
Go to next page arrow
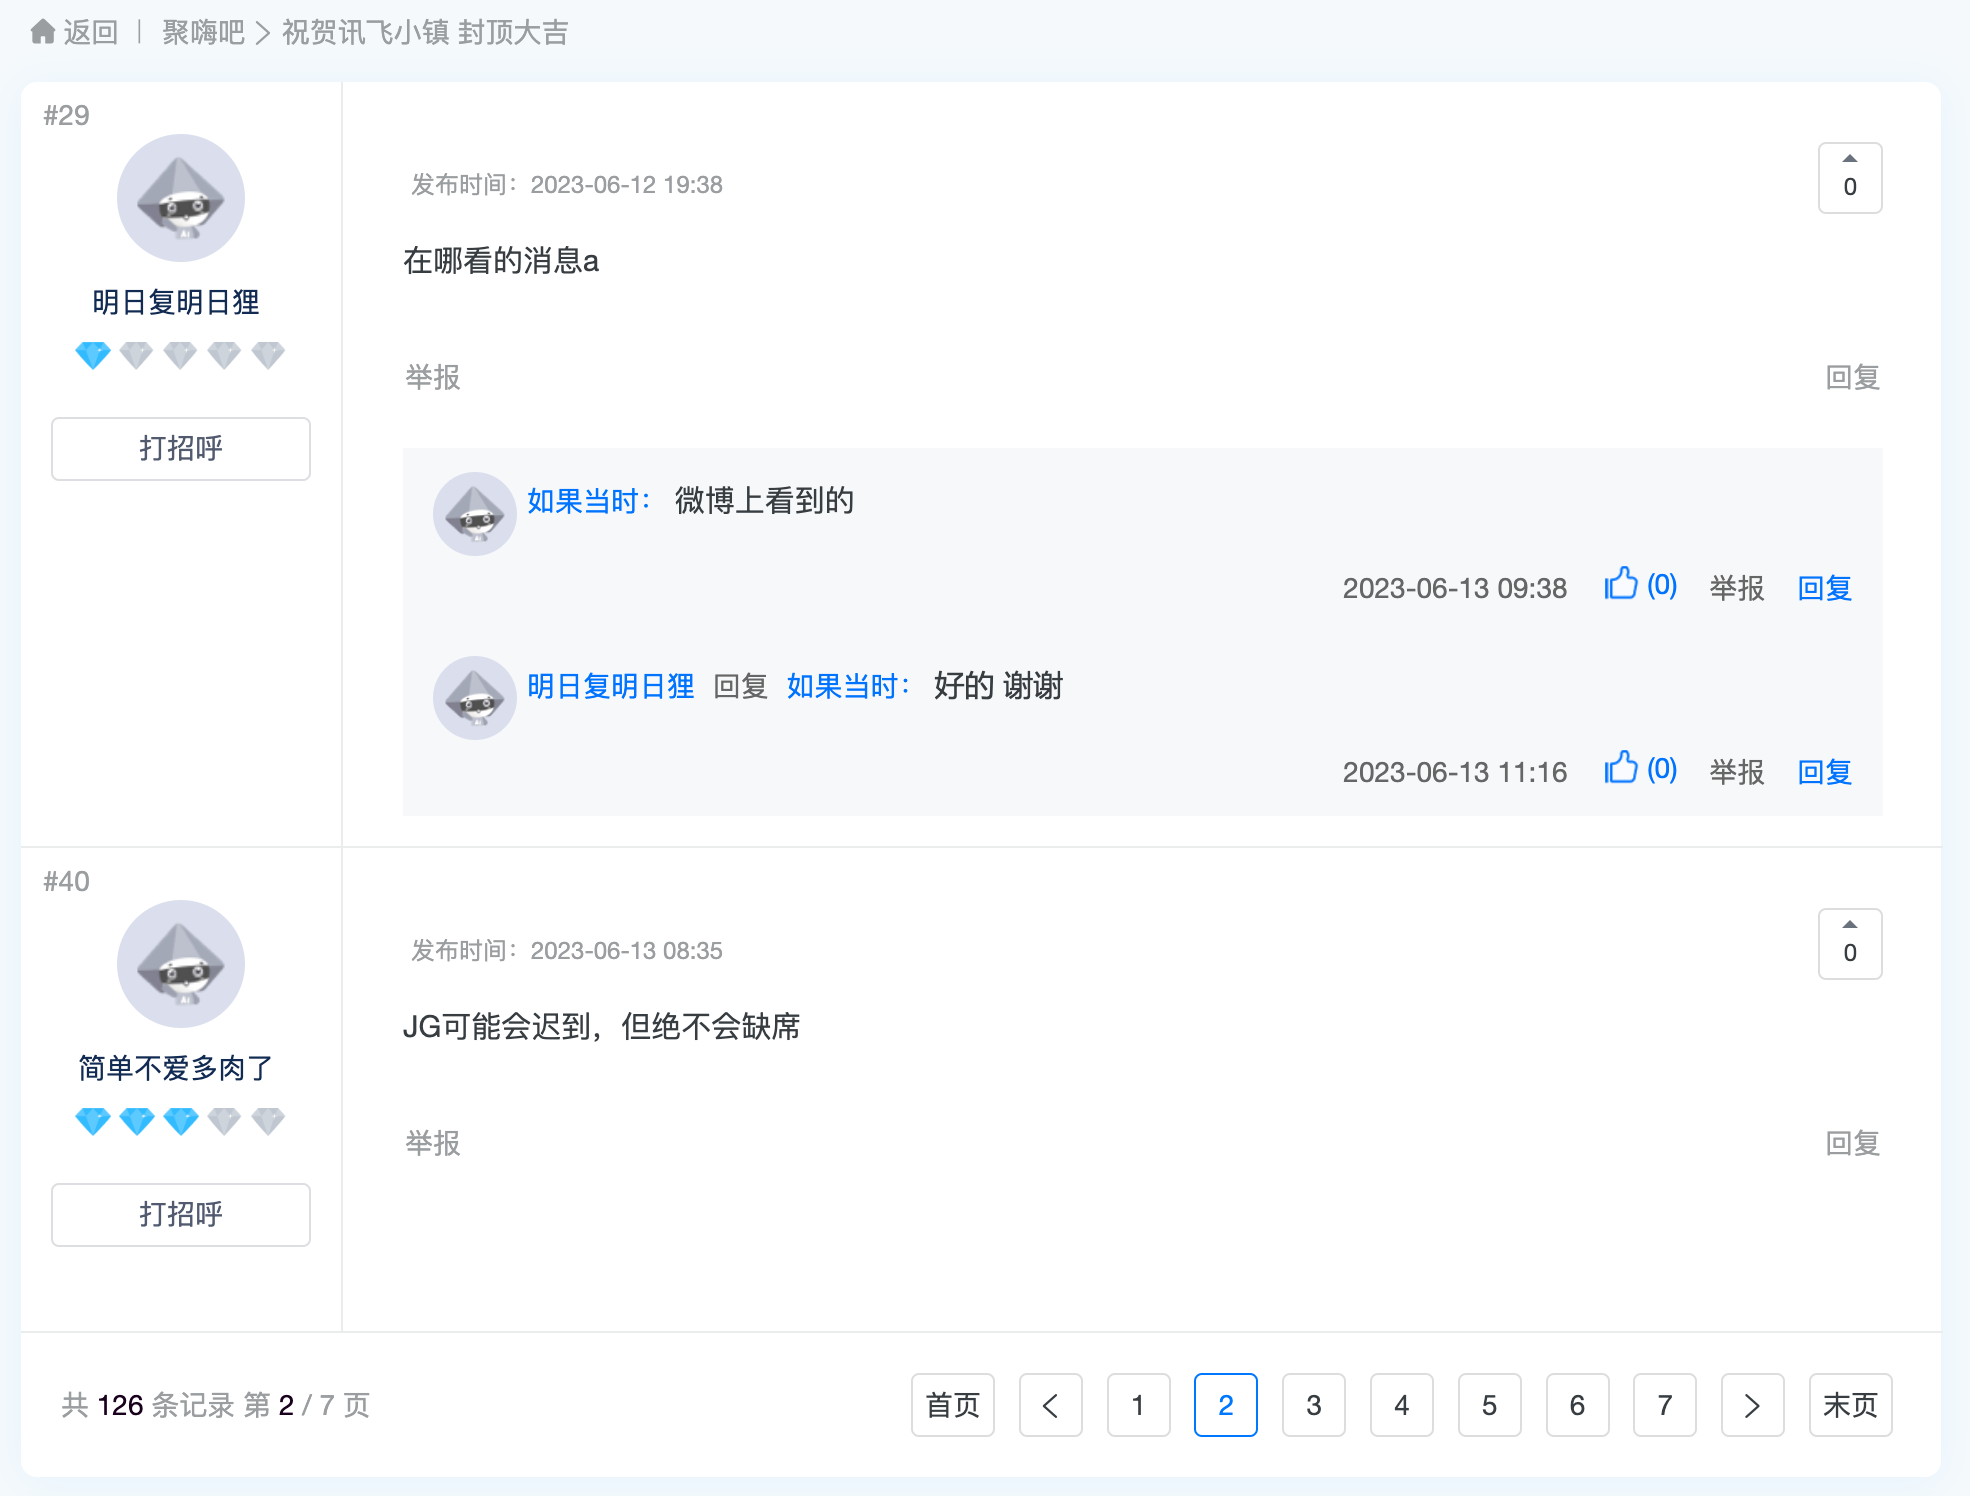pyautogui.click(x=1752, y=1405)
